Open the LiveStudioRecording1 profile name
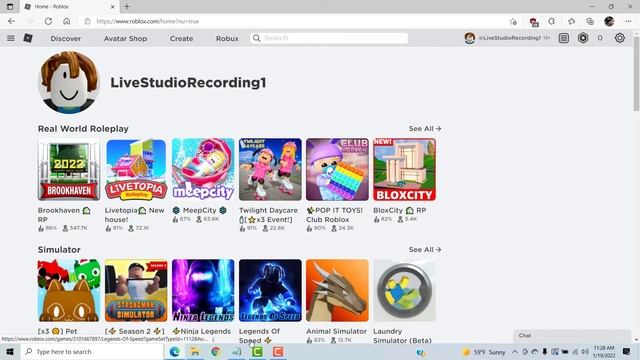Viewport: 640px width, 360px height. pyautogui.click(x=188, y=82)
